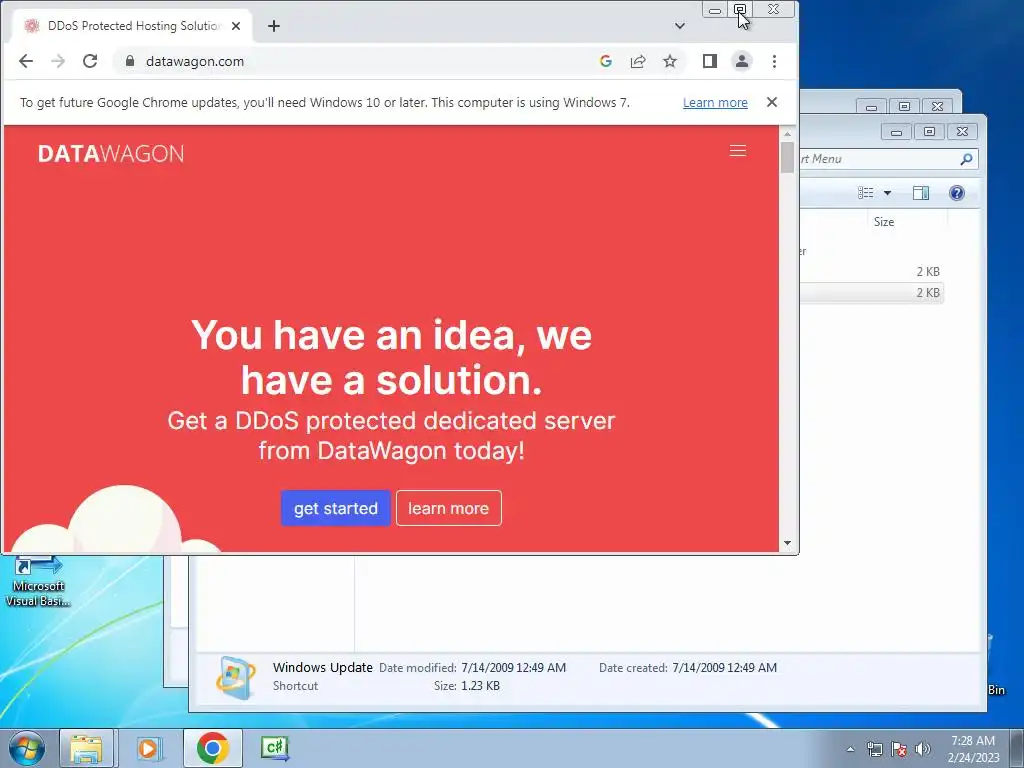Select the highlighted 2 KB file row
The image size is (1024, 768).
(x=872, y=293)
